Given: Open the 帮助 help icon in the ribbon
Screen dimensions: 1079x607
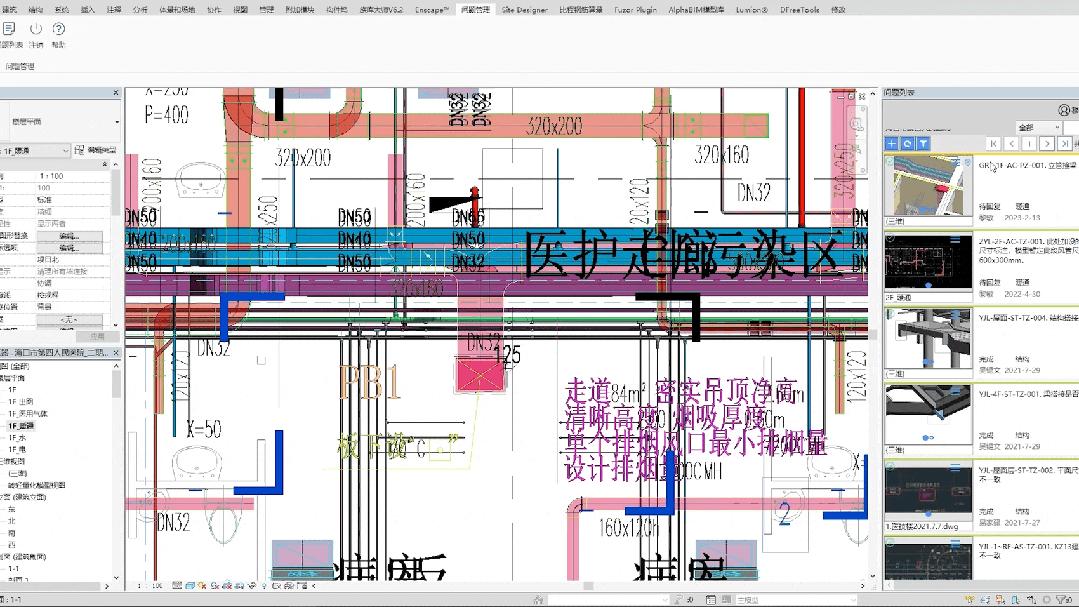Looking at the screenshot, I should pyautogui.click(x=57, y=29).
